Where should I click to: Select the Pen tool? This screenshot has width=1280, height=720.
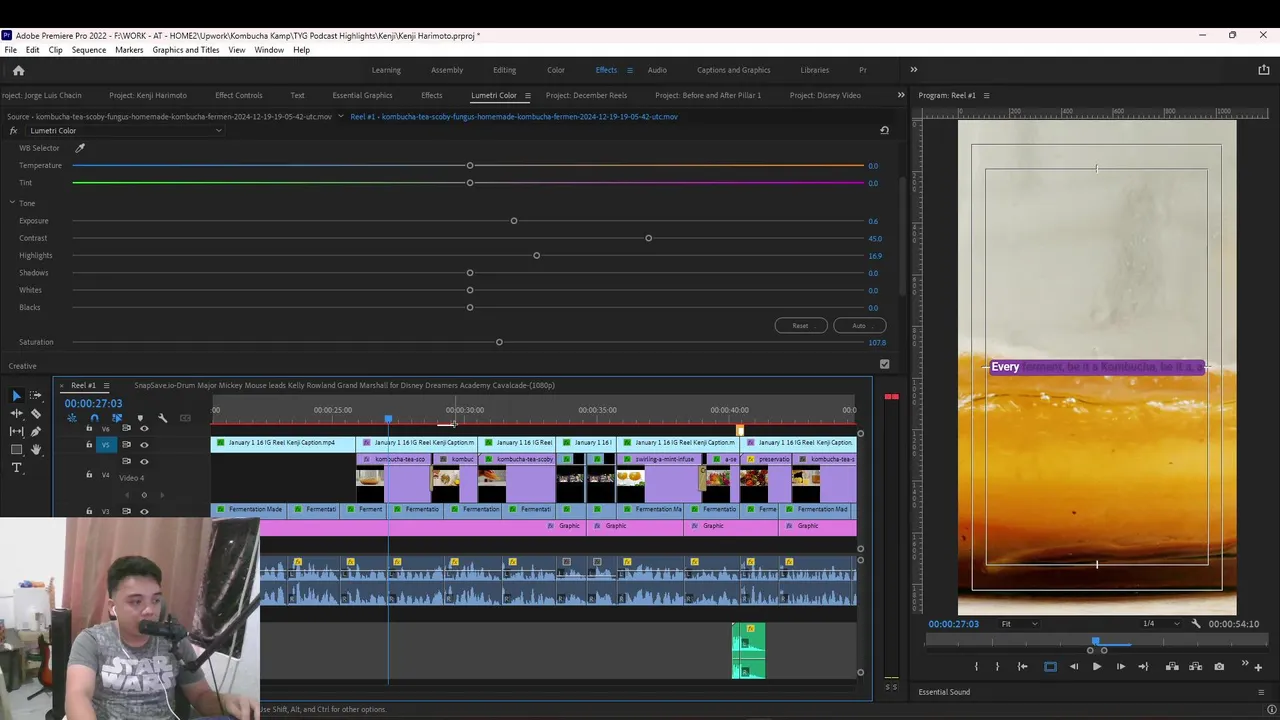[35, 431]
